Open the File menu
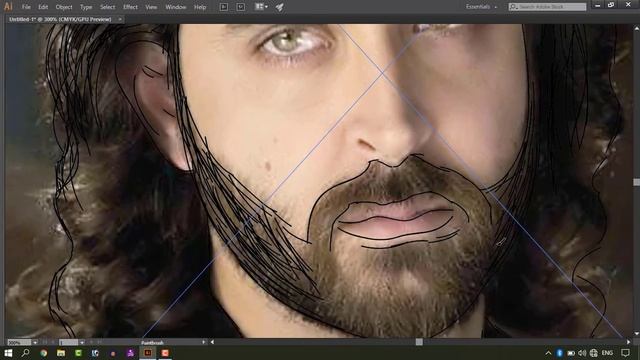Viewport: 640px width, 360px height. [26, 7]
